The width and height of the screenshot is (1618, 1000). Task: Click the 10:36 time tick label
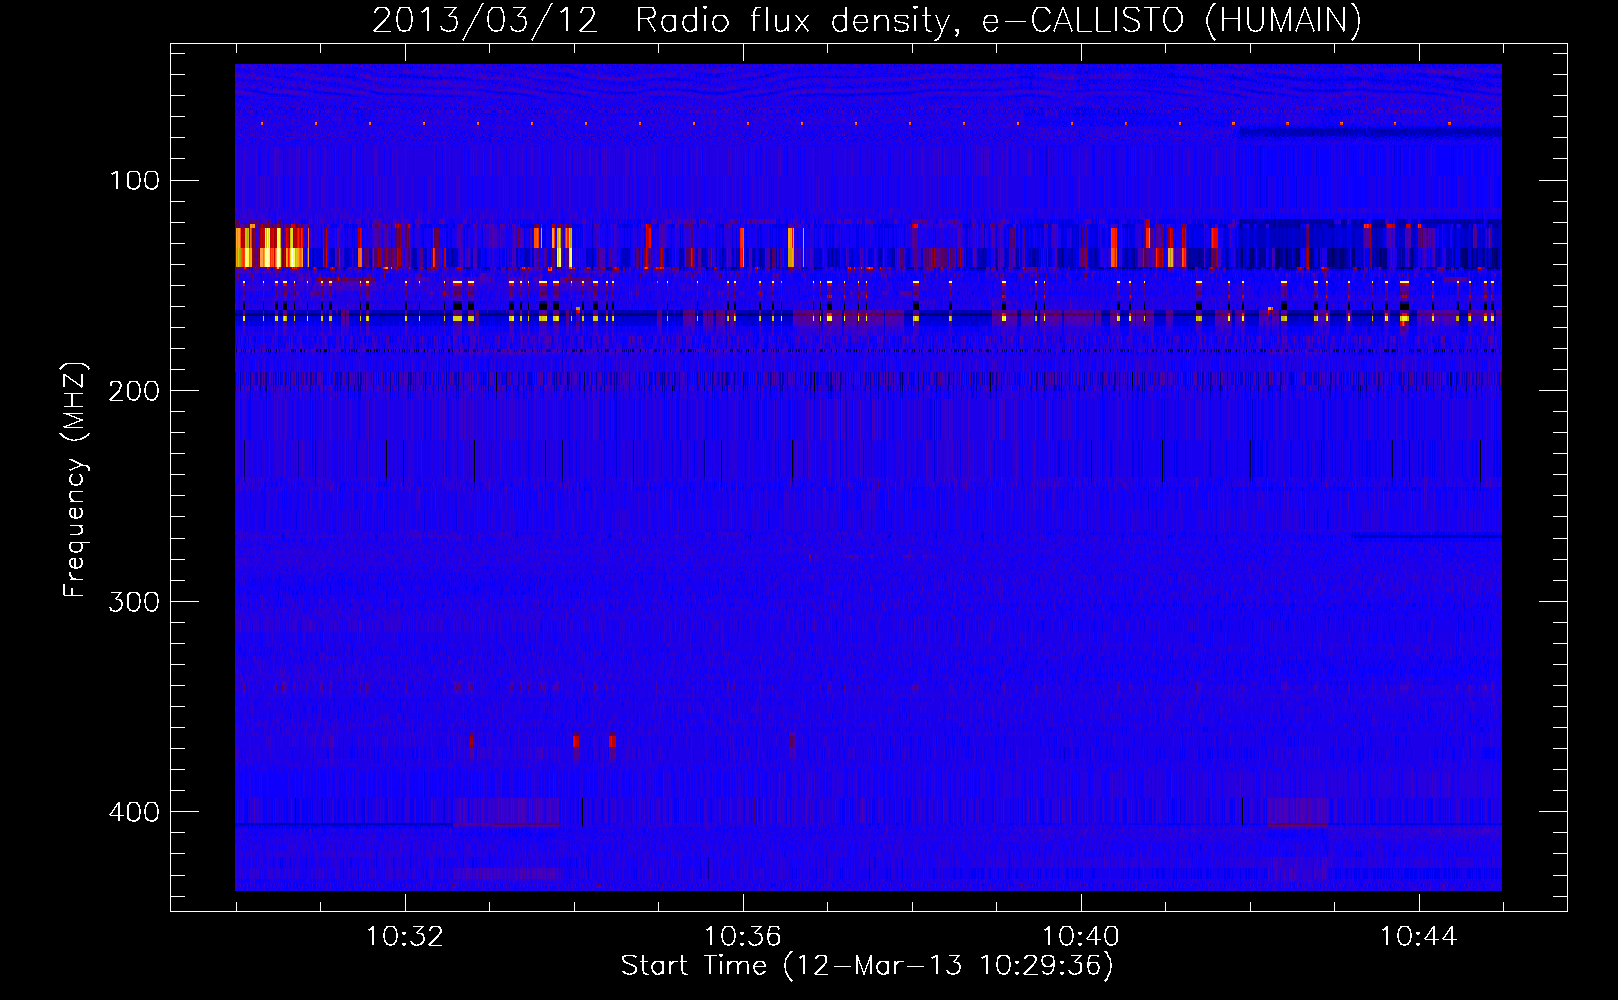point(743,937)
